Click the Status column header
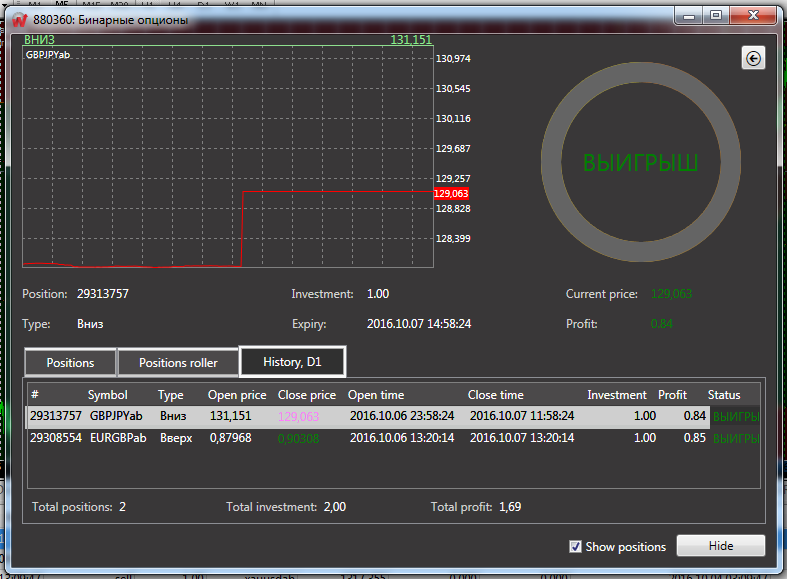Image resolution: width=787 pixels, height=579 pixels. (725, 395)
